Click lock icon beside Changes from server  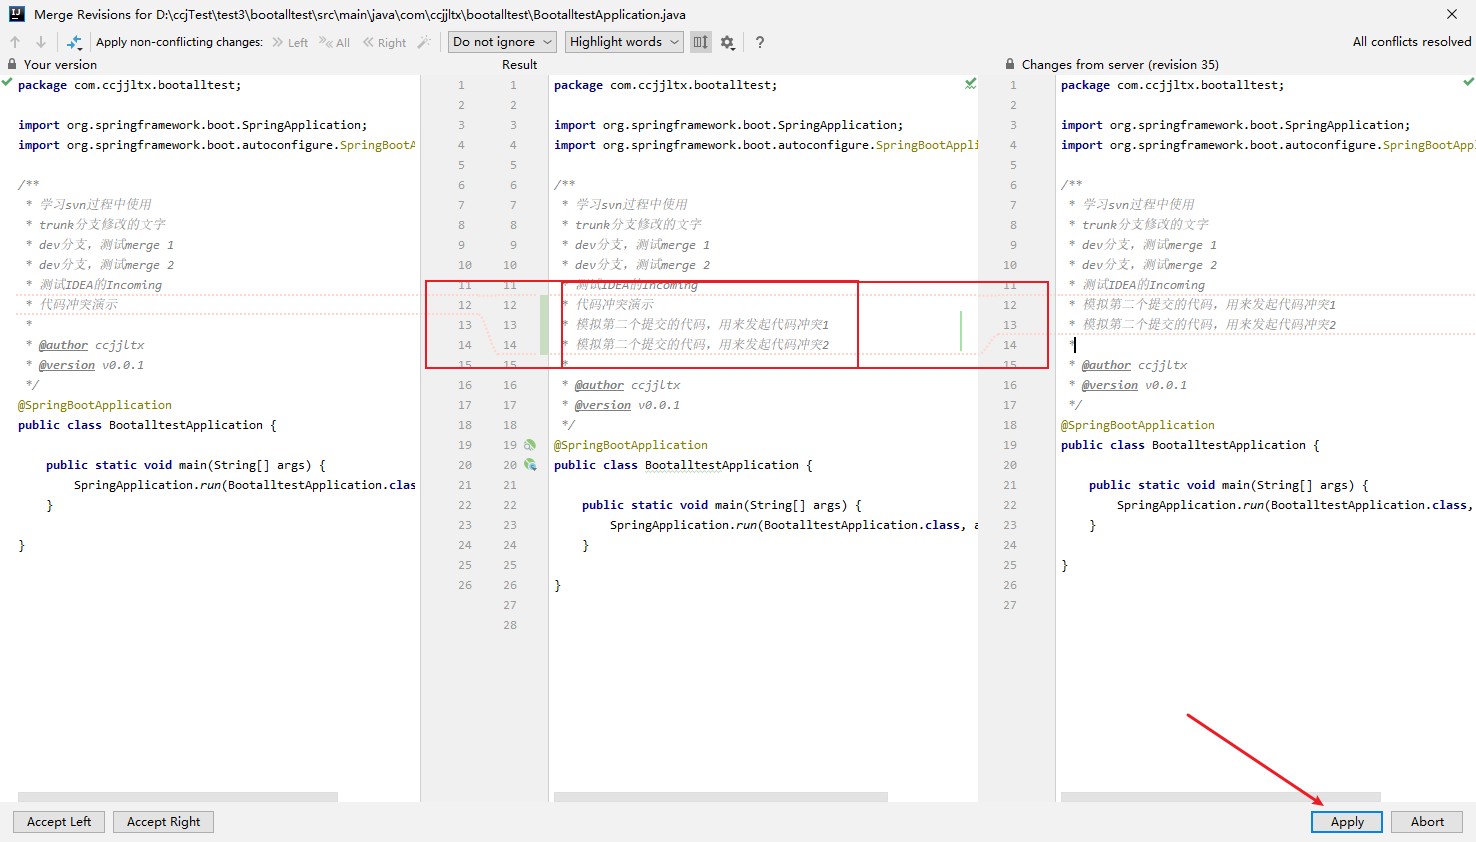coord(1010,64)
